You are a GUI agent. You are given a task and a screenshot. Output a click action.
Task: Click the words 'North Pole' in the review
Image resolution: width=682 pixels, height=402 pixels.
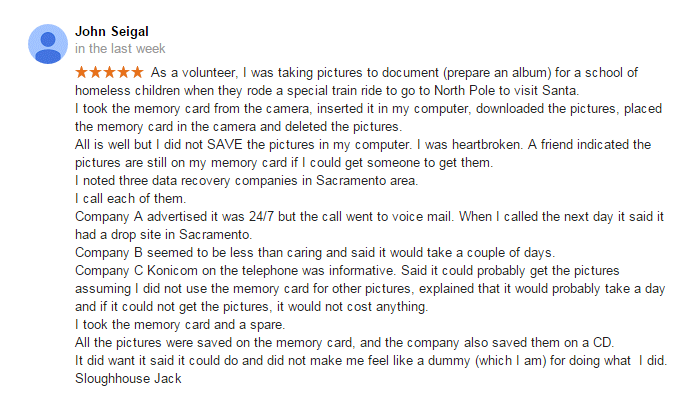(465, 90)
